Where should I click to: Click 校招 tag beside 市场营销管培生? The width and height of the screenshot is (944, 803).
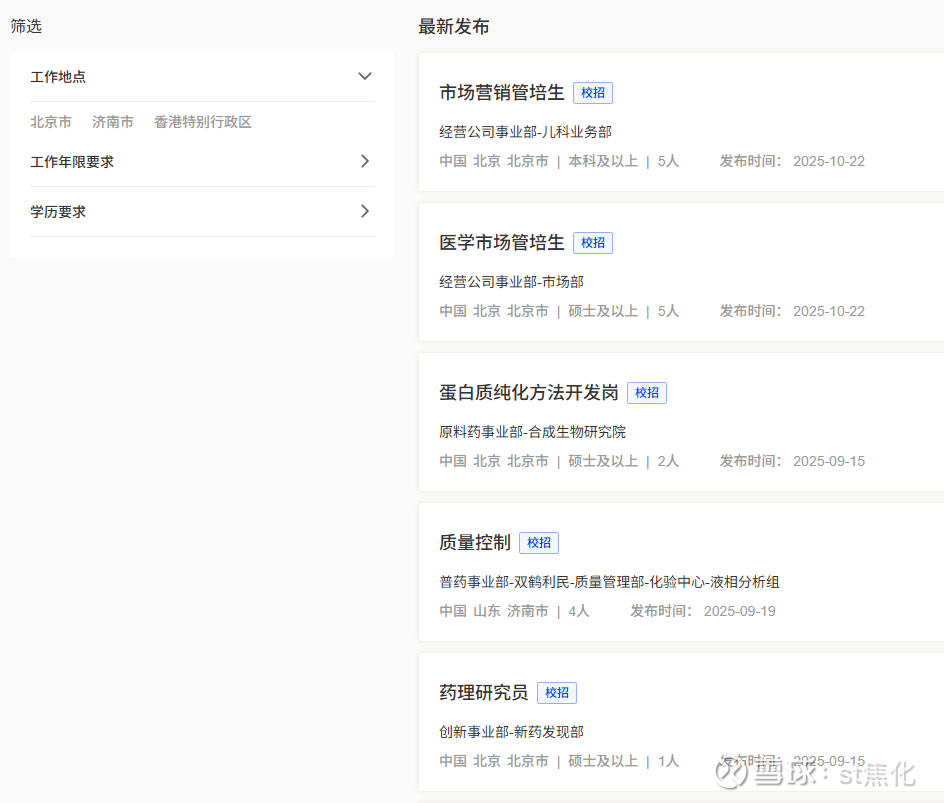593,93
